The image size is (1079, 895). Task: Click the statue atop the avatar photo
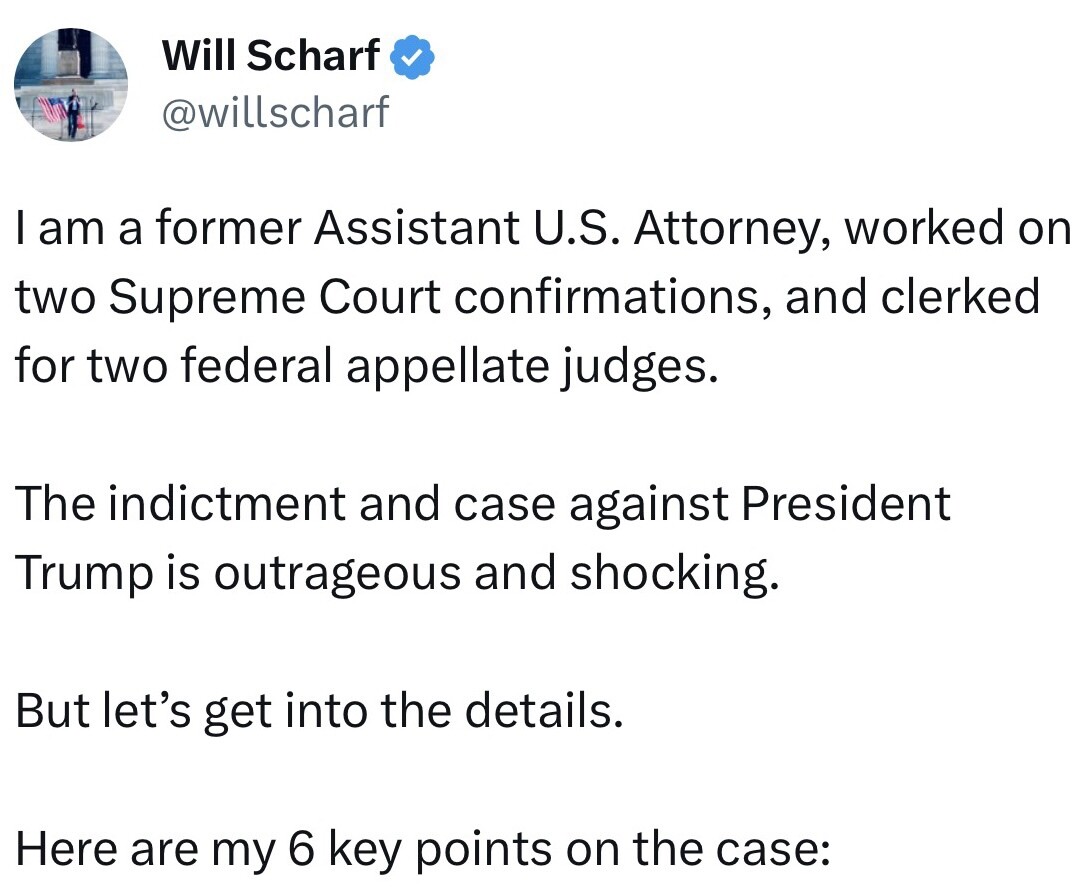[72, 52]
